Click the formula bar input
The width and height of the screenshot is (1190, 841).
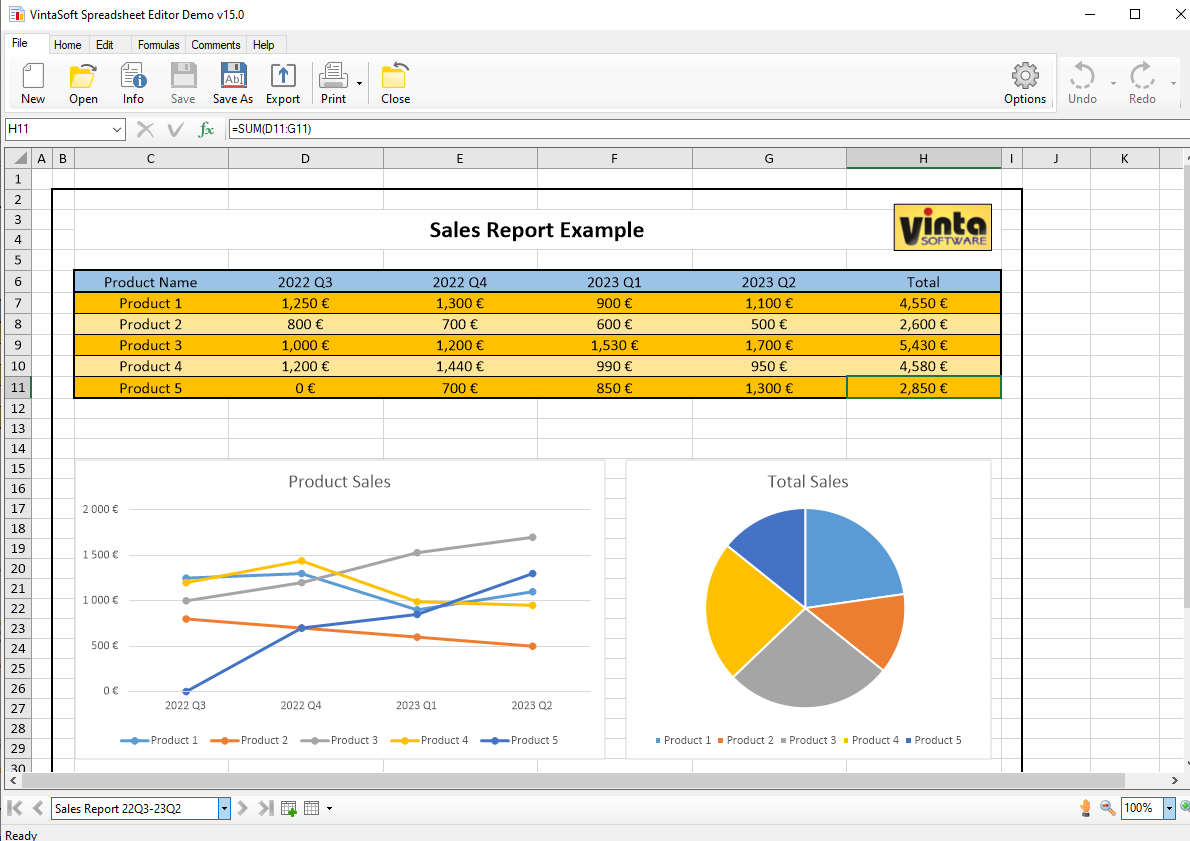[x=709, y=129]
